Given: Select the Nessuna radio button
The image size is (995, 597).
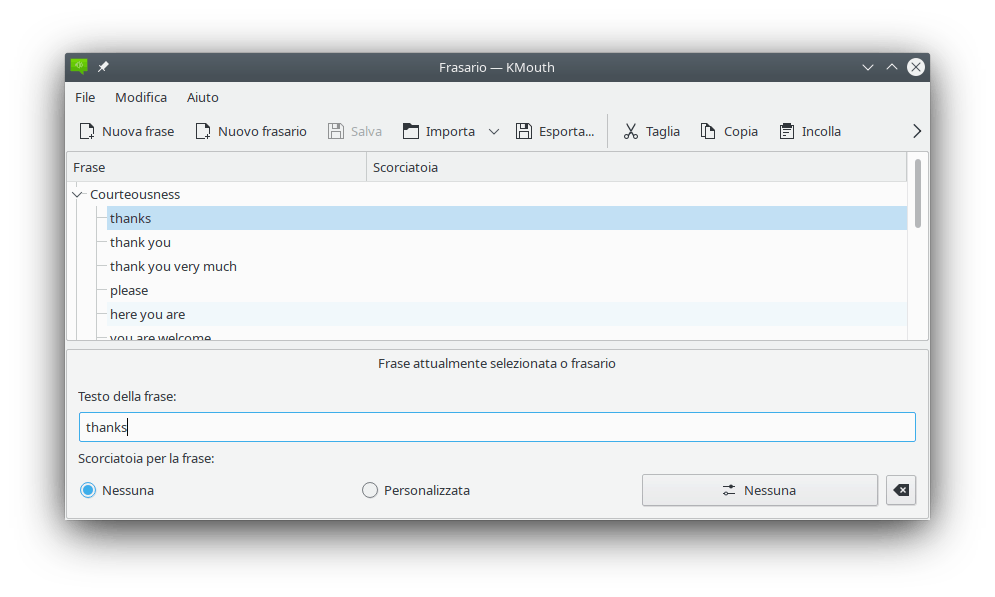Looking at the screenshot, I should click(88, 490).
